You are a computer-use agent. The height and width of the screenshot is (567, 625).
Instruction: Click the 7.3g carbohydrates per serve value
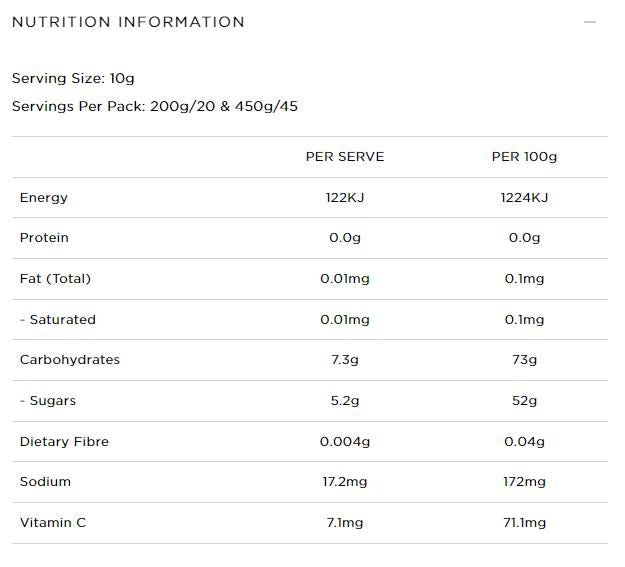[345, 360]
